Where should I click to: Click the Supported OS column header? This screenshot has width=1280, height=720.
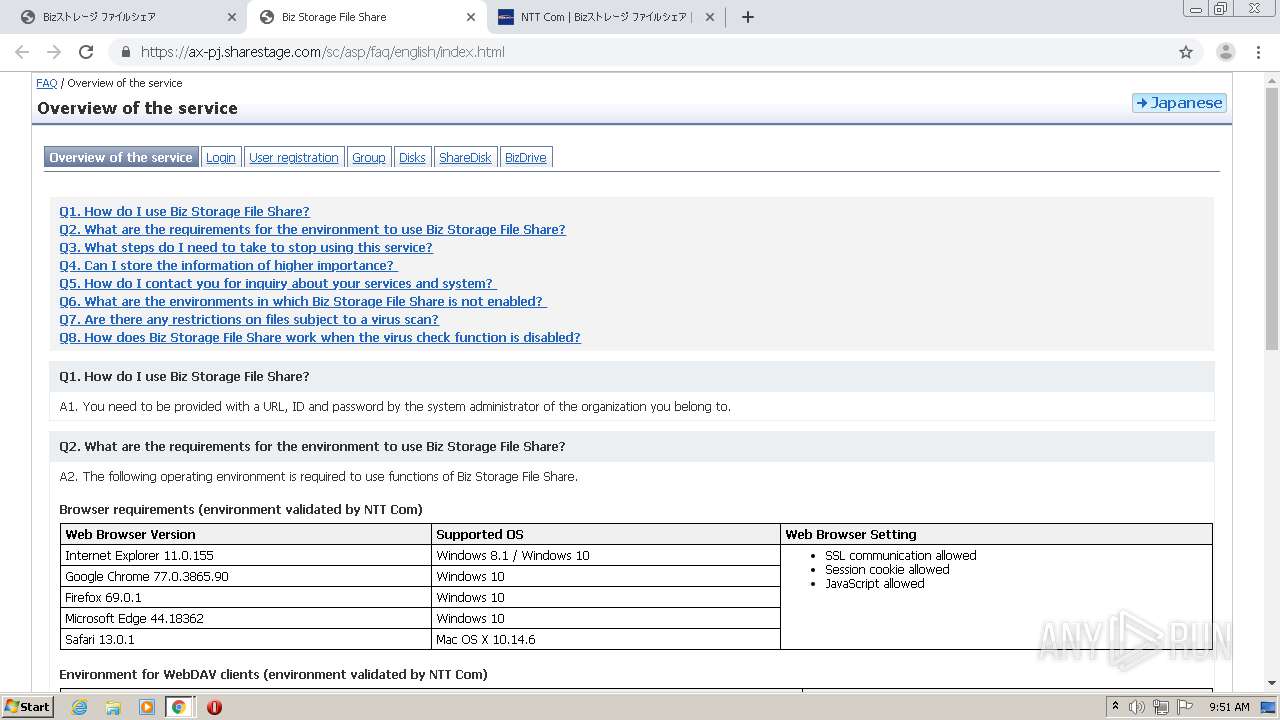coord(606,534)
